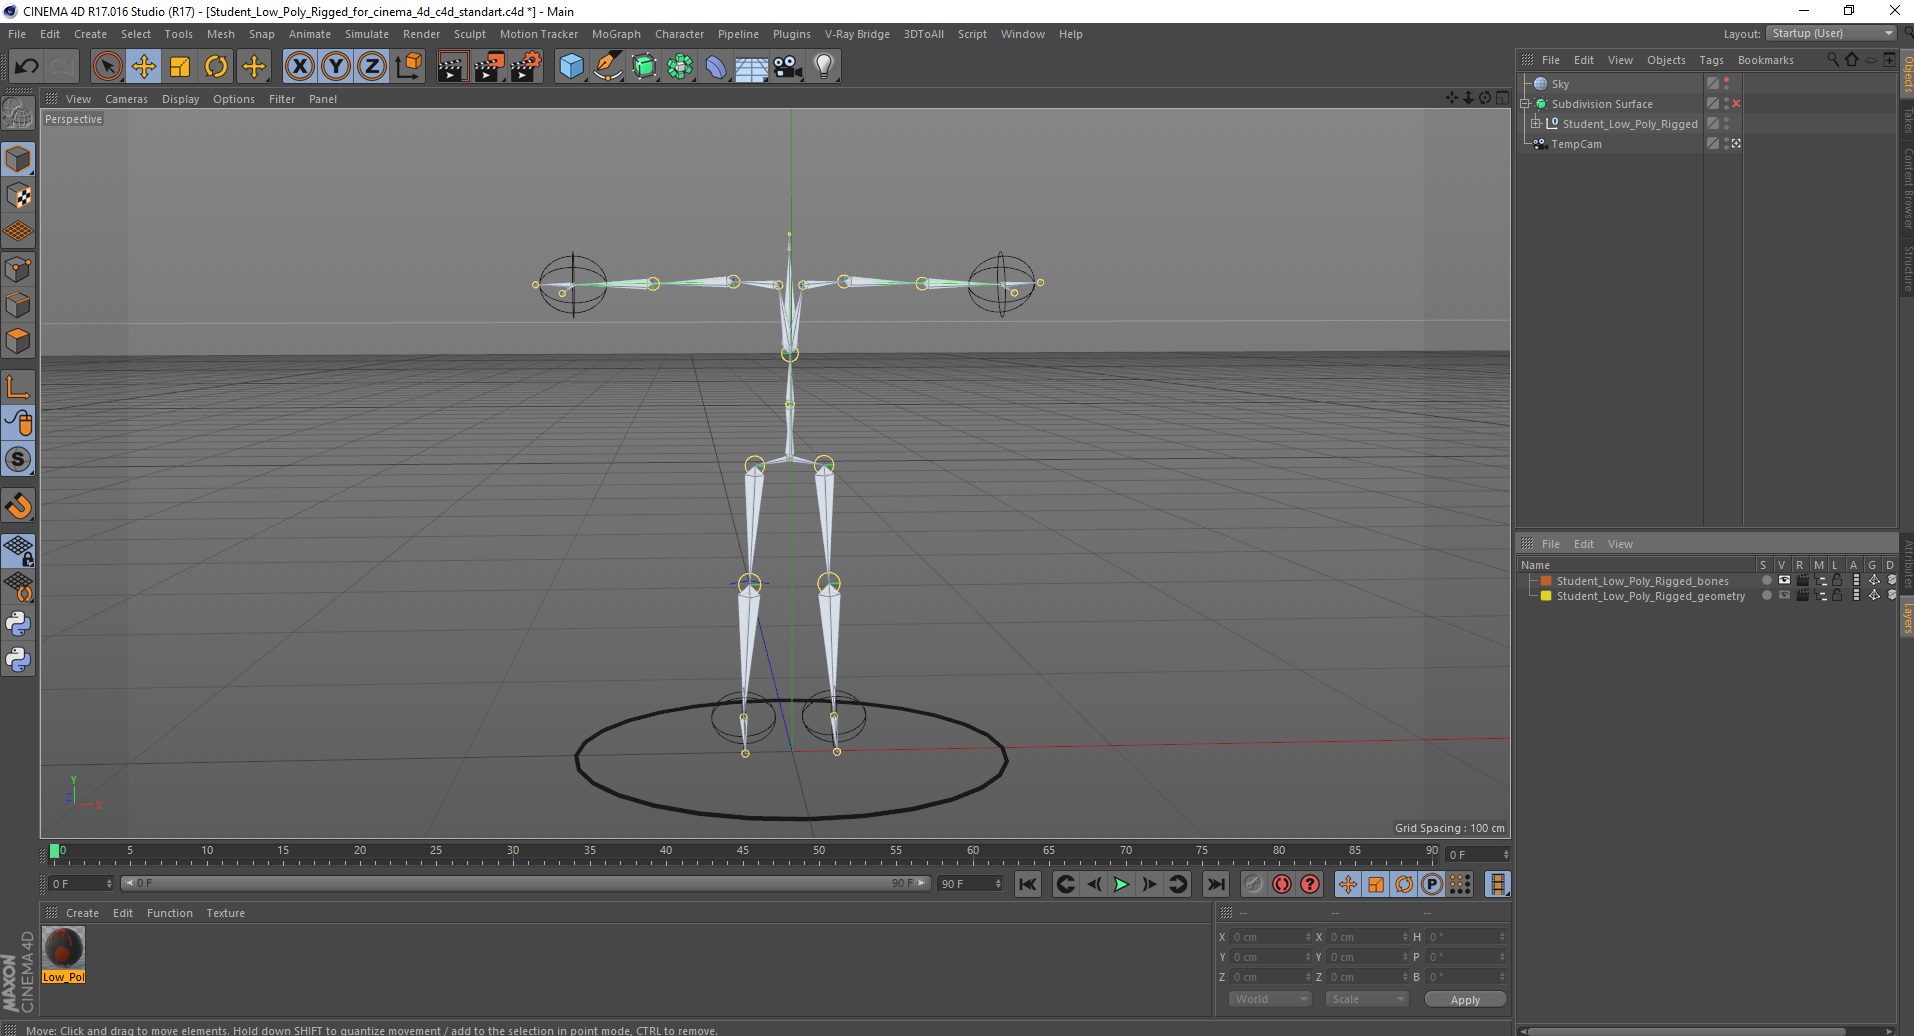Add a floor environment object
Image resolution: width=1914 pixels, height=1036 pixels.
[x=751, y=67]
